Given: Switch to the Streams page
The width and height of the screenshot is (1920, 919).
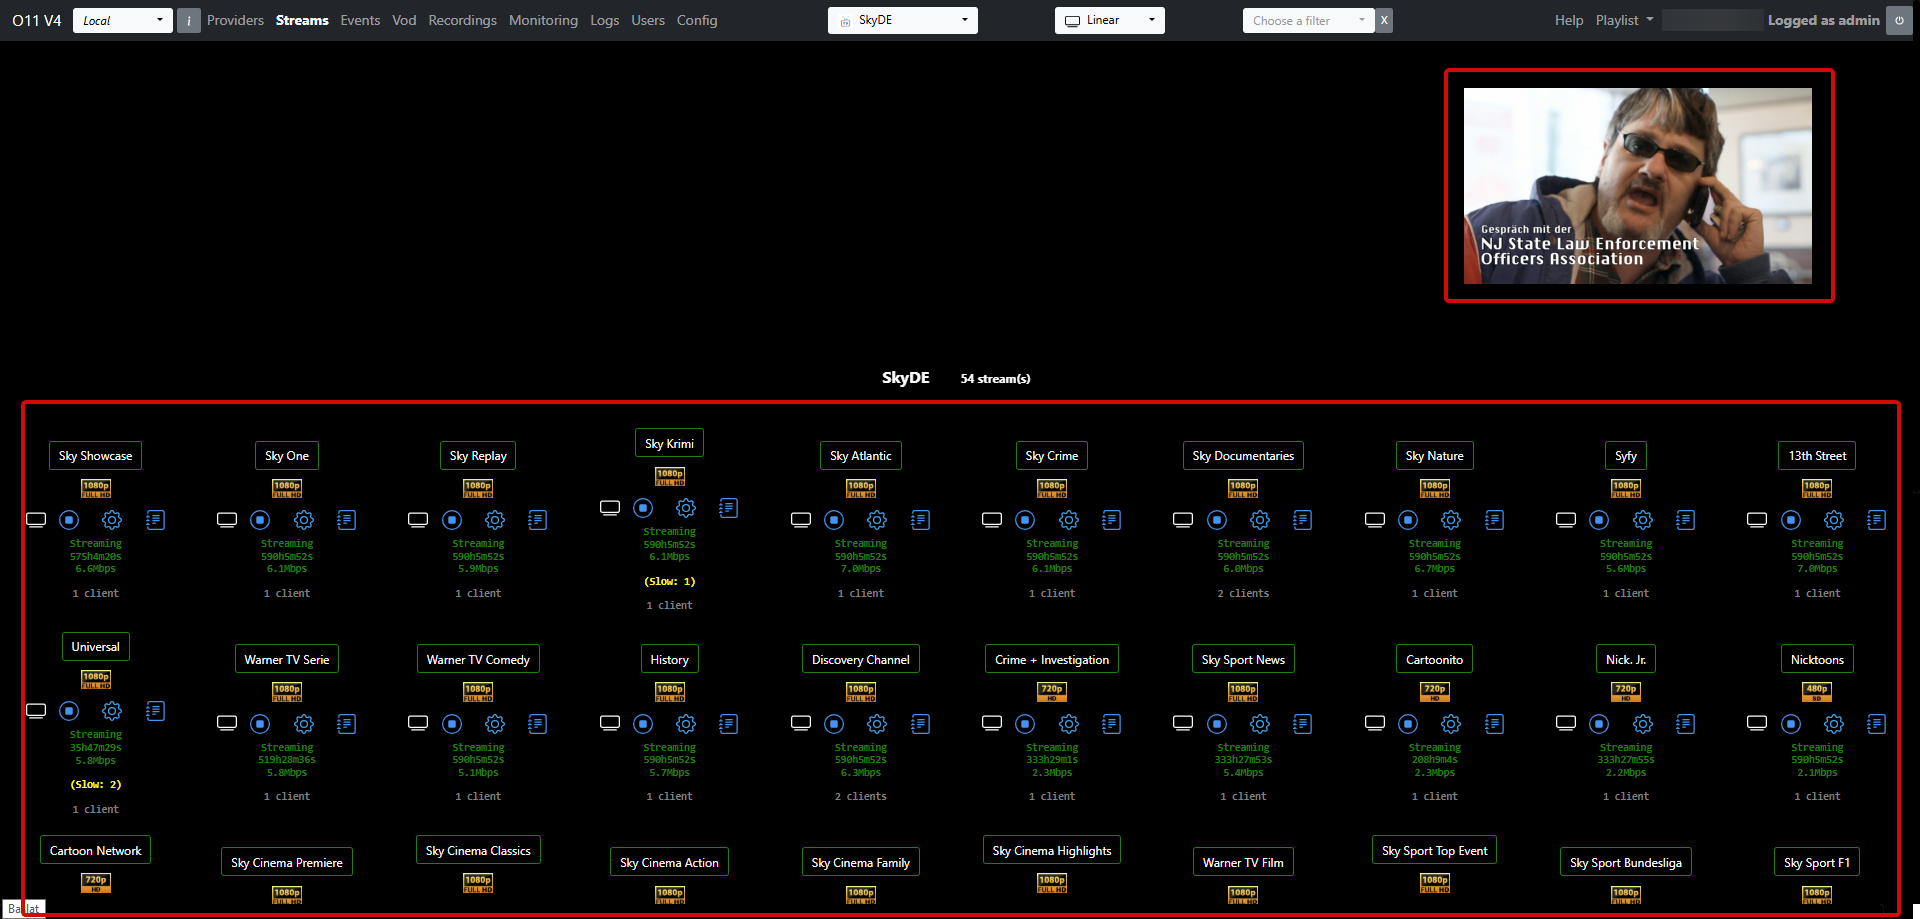Looking at the screenshot, I should point(302,20).
